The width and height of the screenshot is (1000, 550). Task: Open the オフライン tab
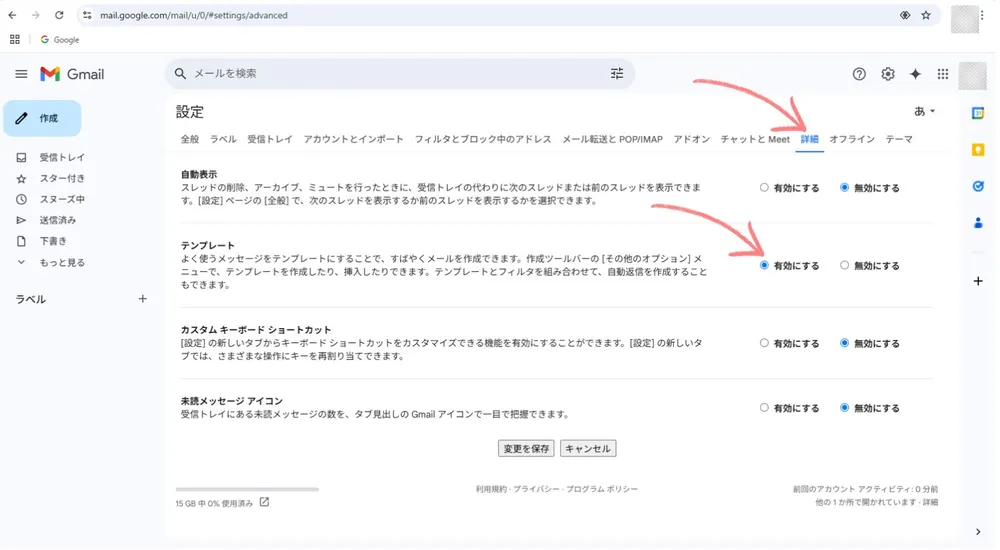852,139
